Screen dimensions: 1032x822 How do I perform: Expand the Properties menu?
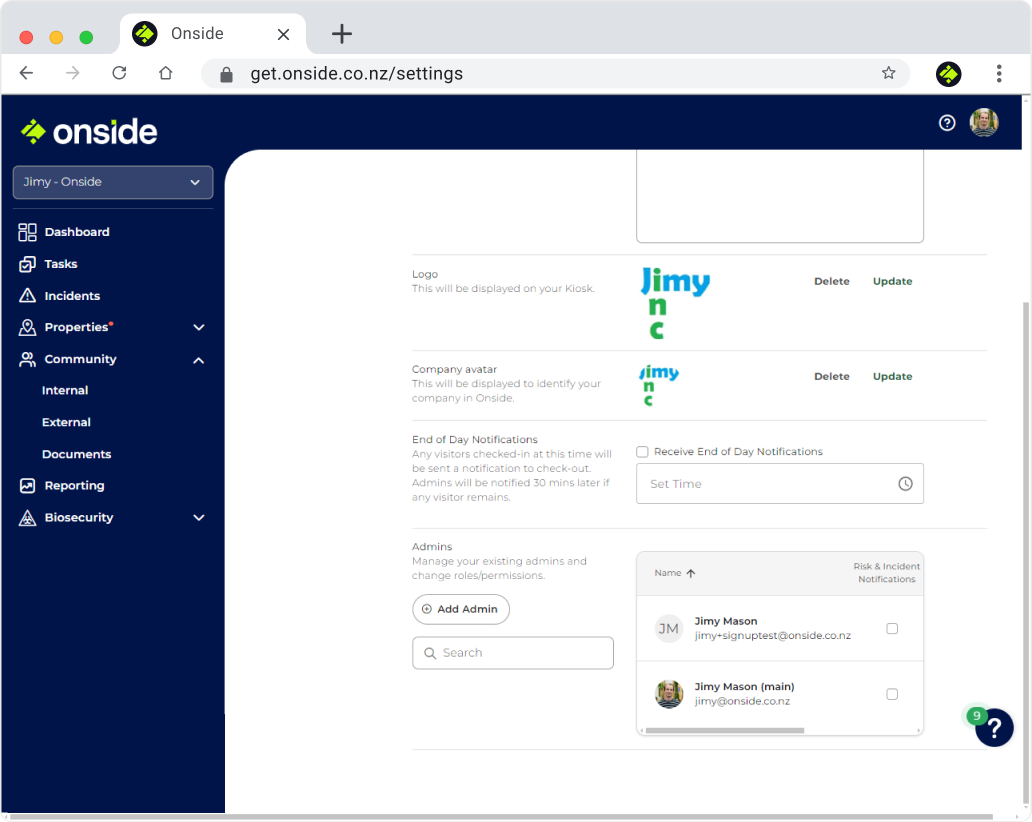coord(198,327)
